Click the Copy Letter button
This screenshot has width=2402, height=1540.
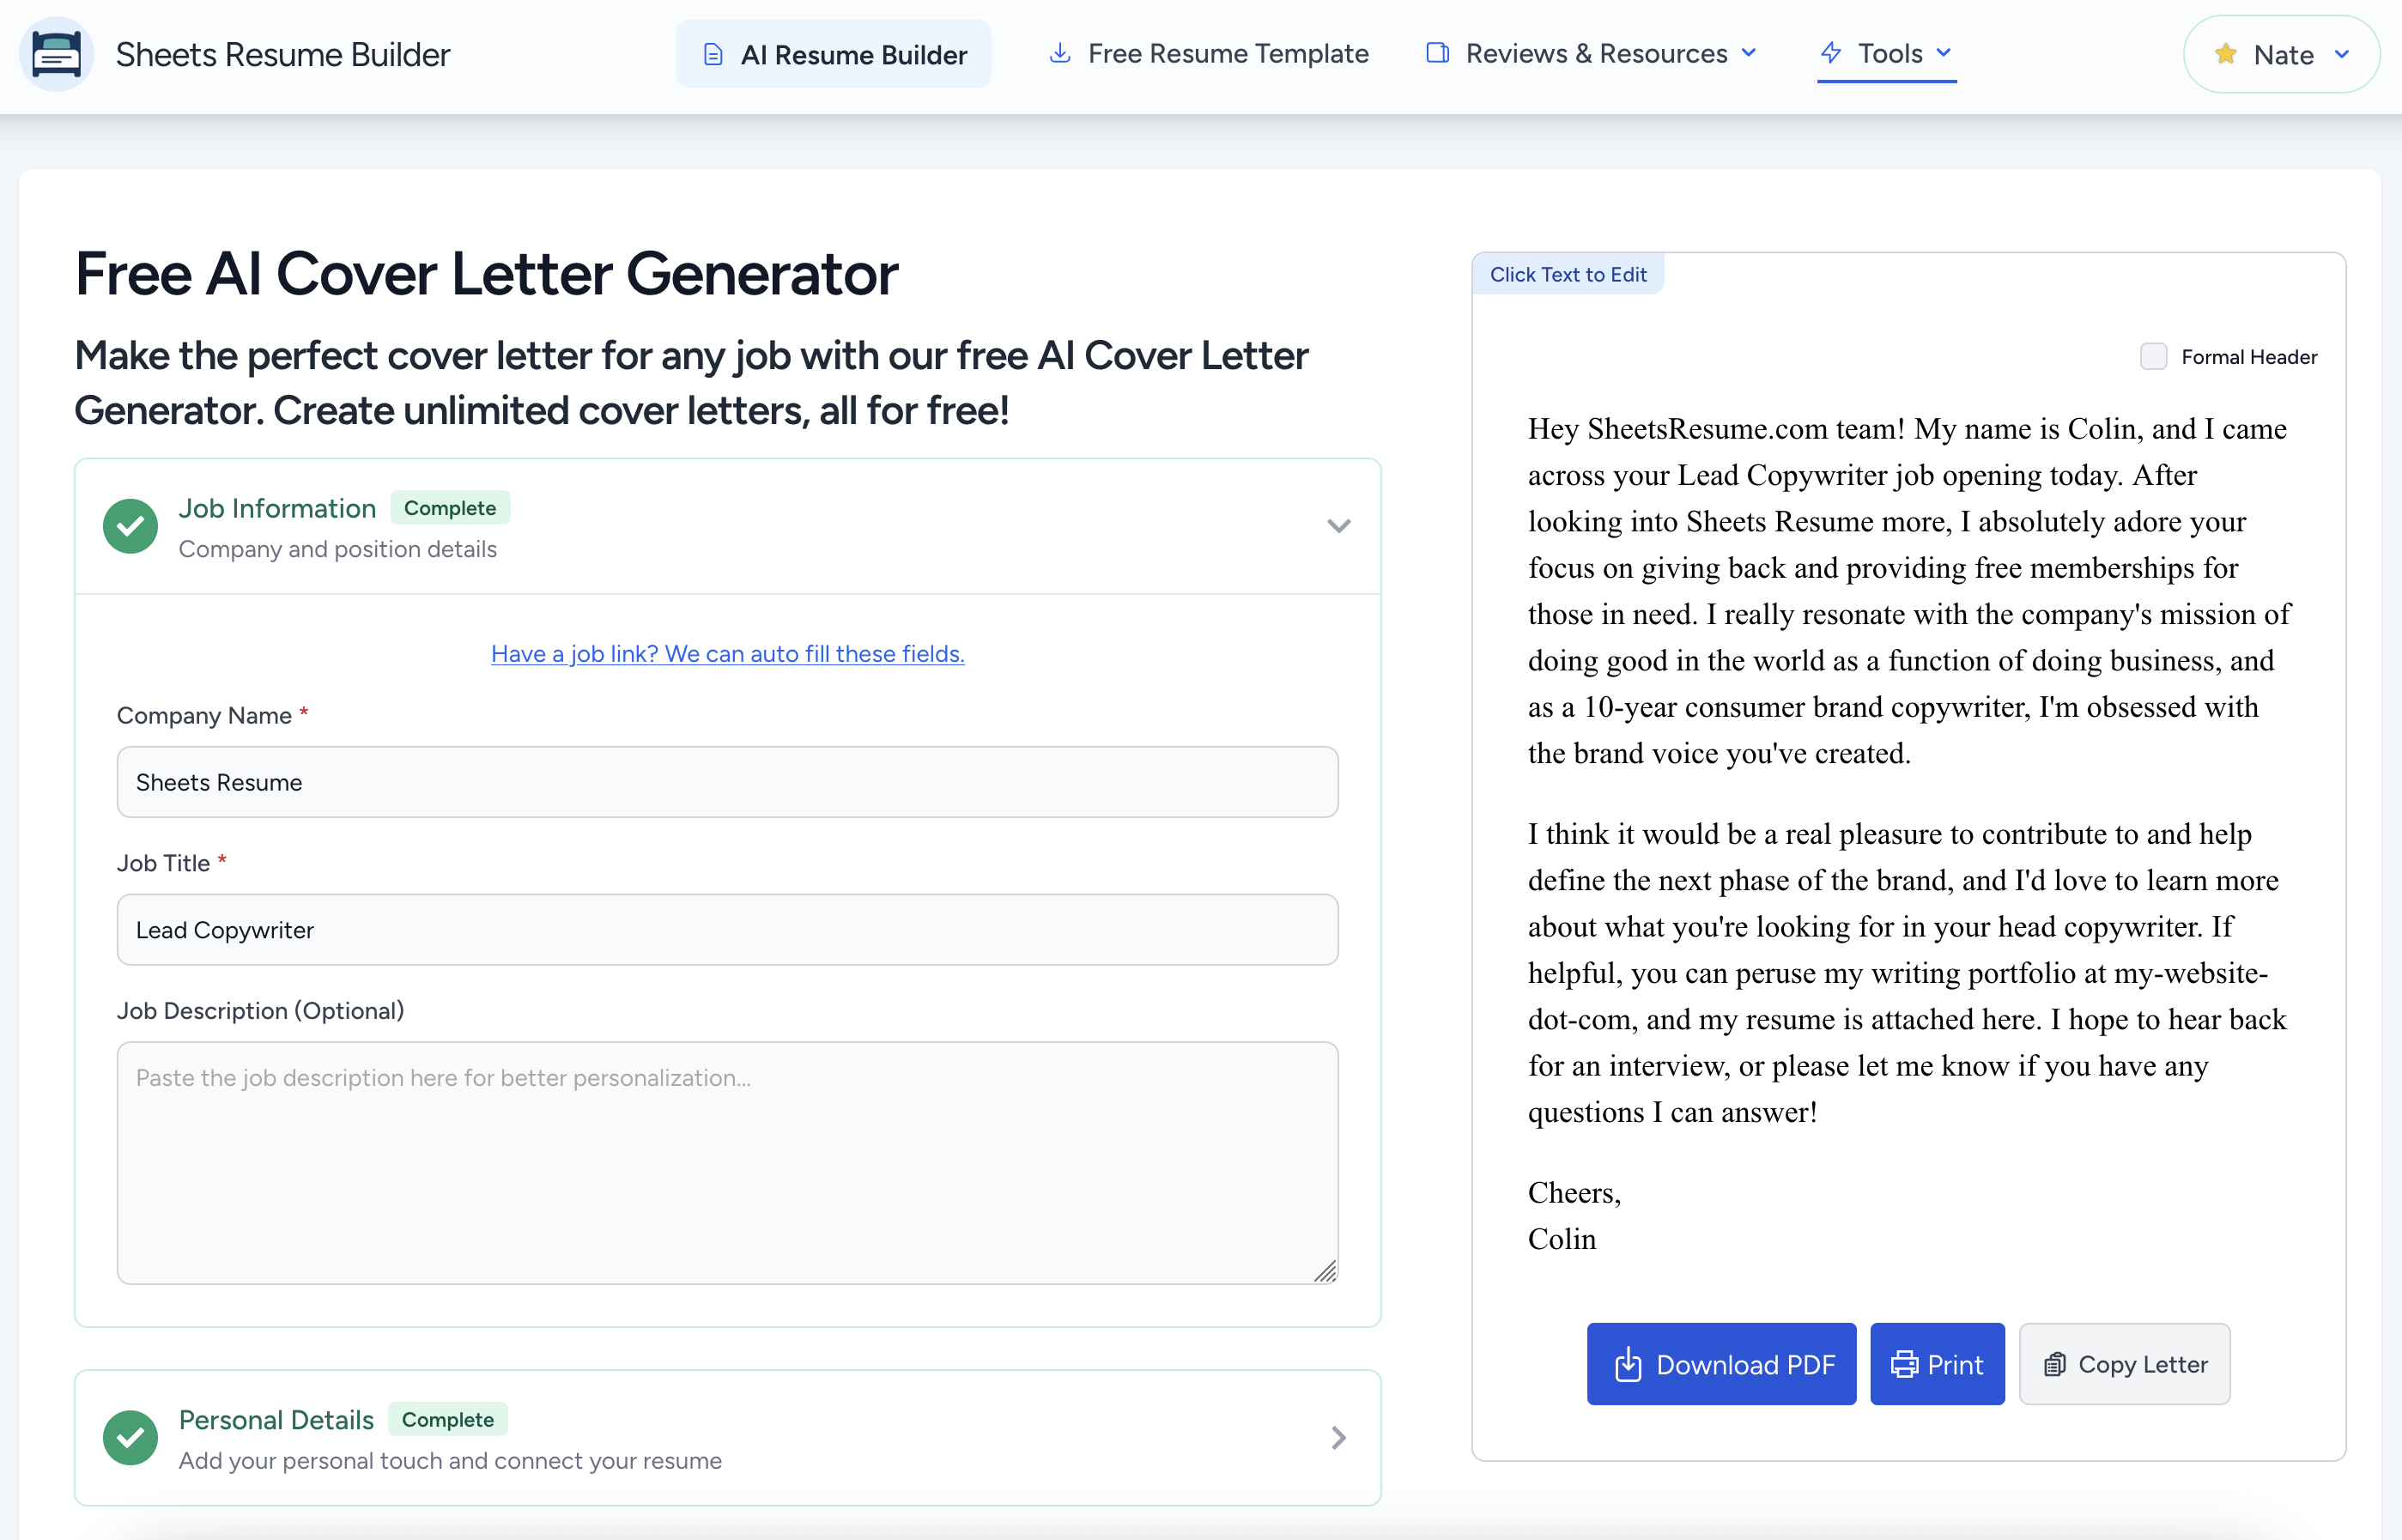coord(2124,1364)
